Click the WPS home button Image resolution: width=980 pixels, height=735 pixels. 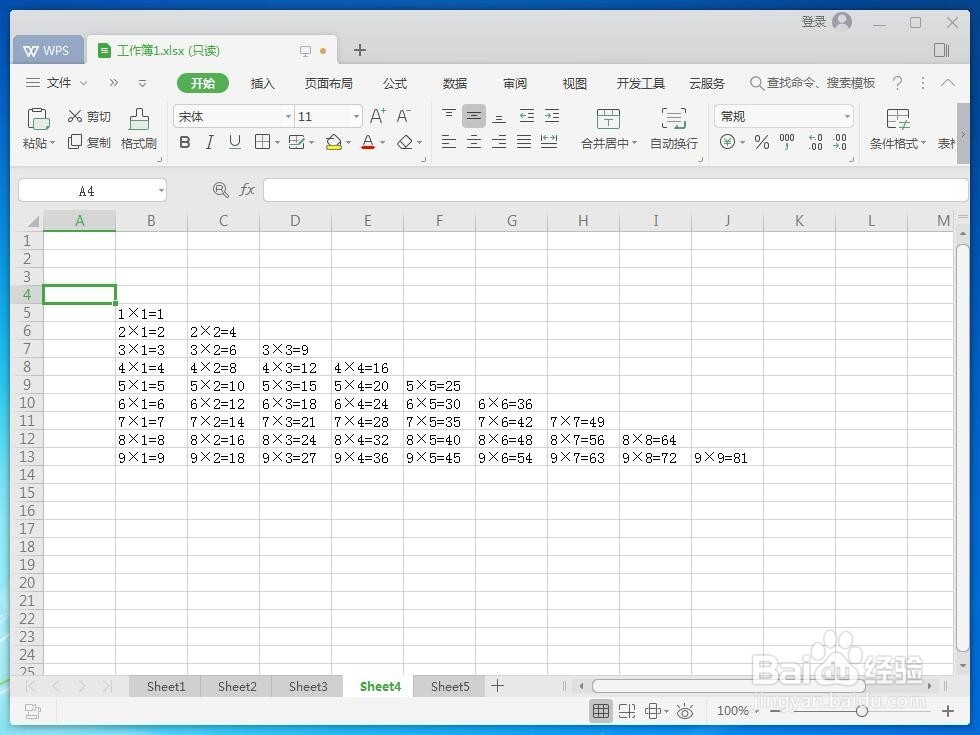(x=48, y=51)
